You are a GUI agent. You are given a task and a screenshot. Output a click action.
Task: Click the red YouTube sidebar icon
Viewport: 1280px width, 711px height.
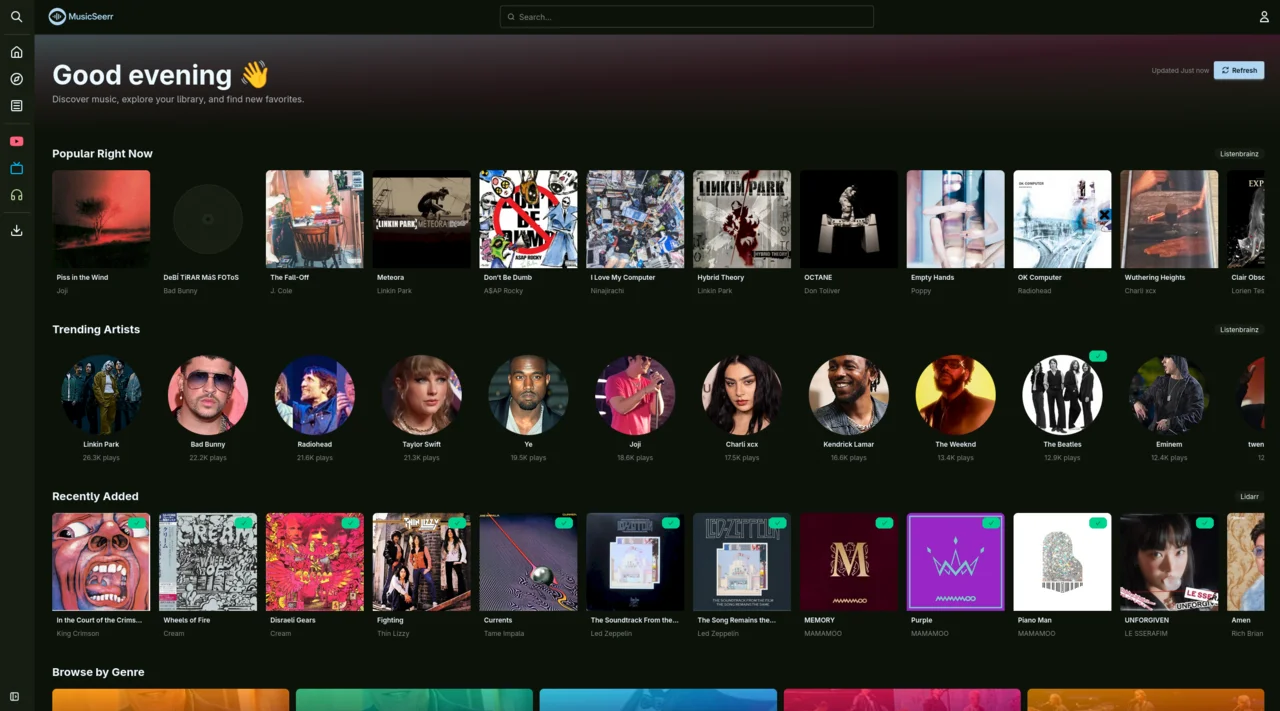tap(16, 141)
